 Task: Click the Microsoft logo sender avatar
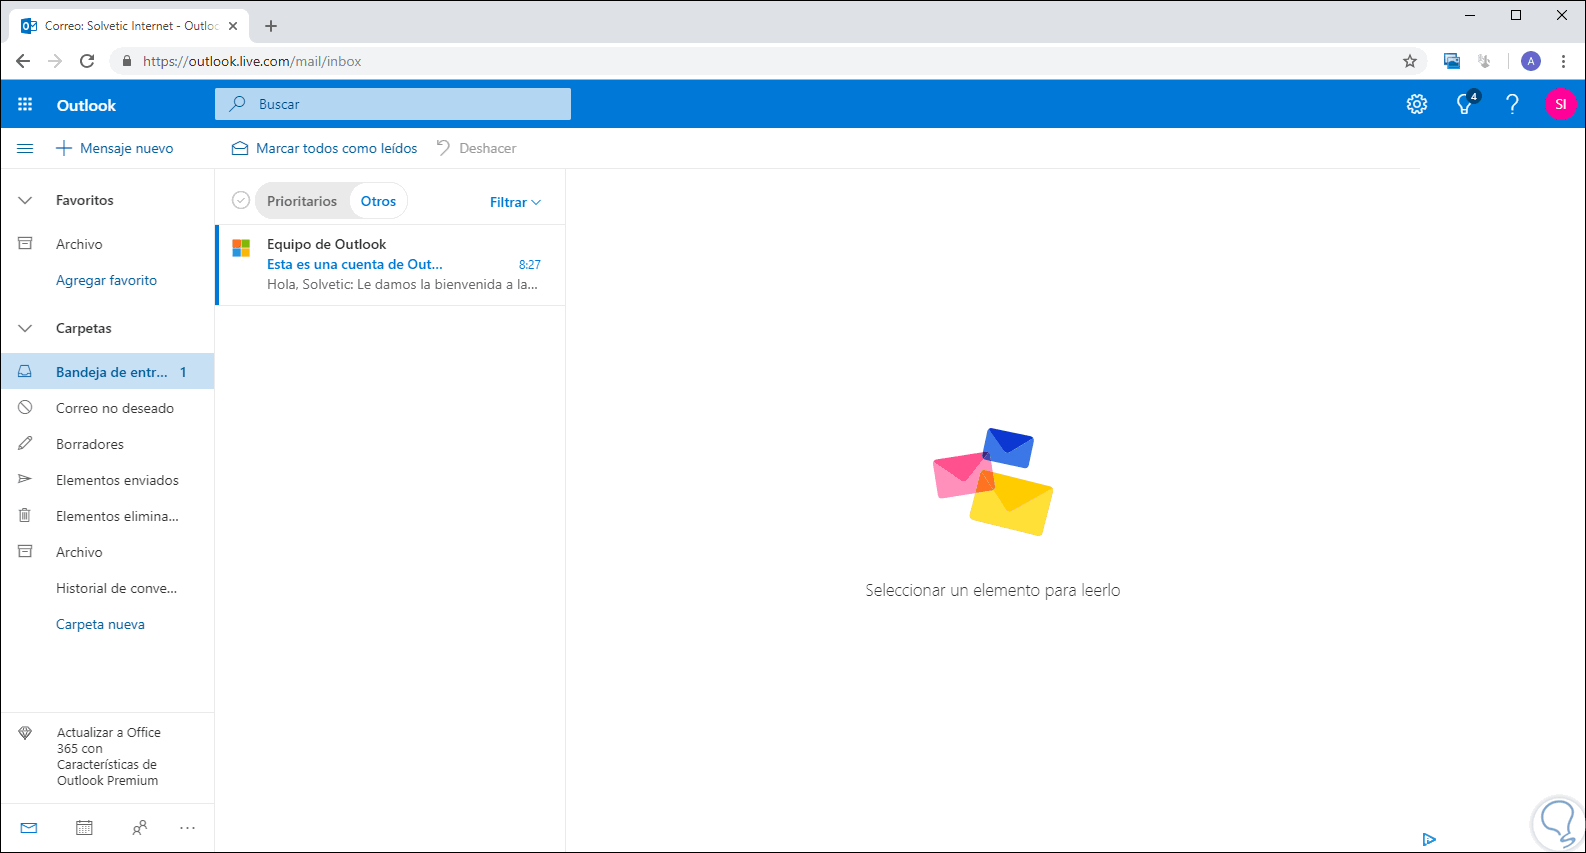[241, 248]
